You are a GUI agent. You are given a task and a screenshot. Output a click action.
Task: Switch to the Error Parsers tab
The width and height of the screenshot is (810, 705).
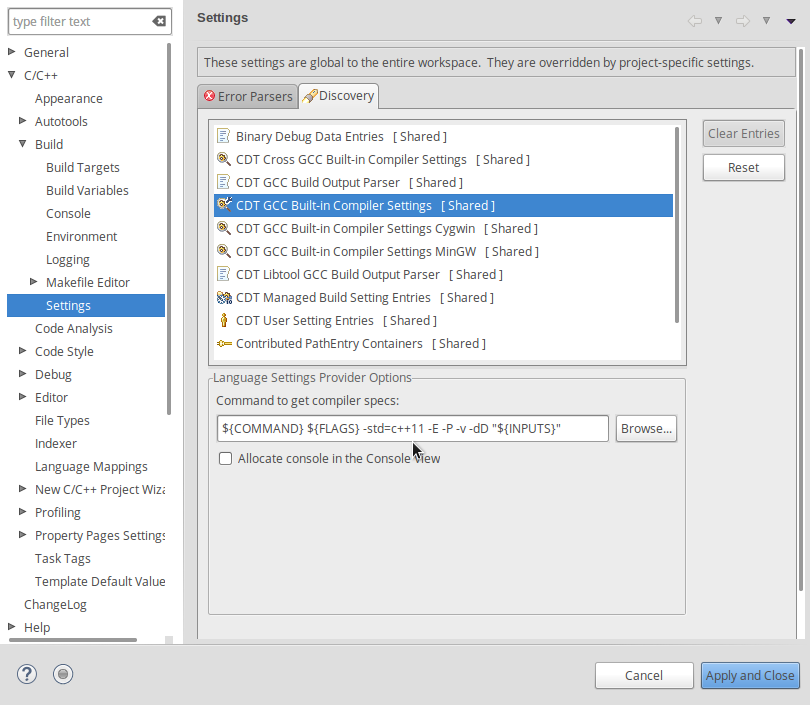[x=248, y=96]
